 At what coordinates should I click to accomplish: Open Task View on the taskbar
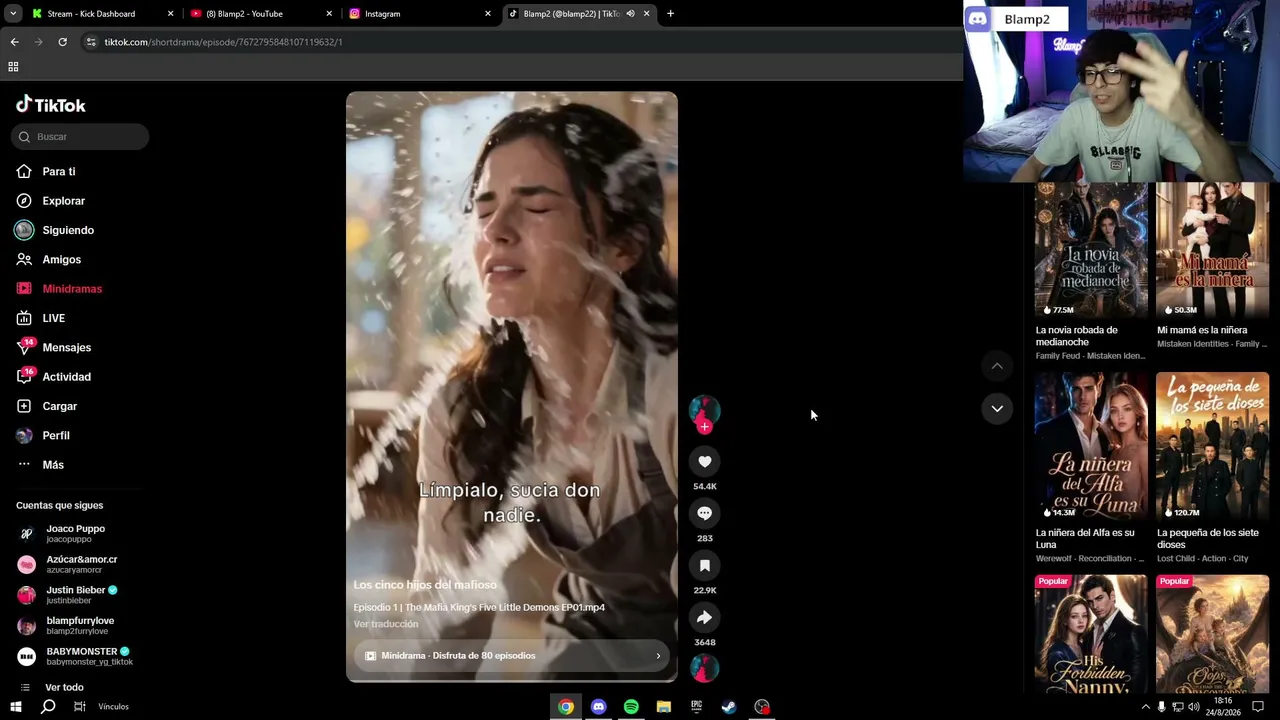80,707
